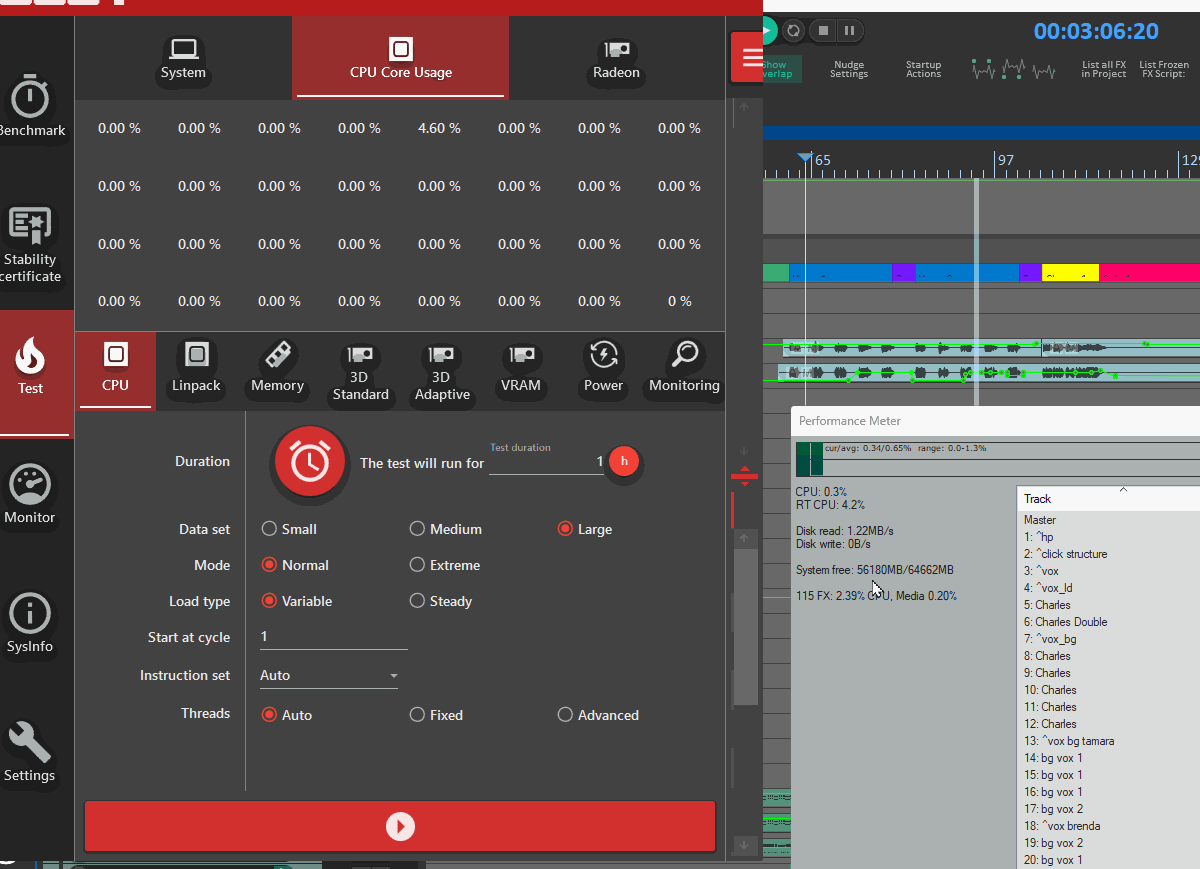Image resolution: width=1200 pixels, height=869 pixels.
Task: Select Fixed threads option
Action: tap(436, 715)
